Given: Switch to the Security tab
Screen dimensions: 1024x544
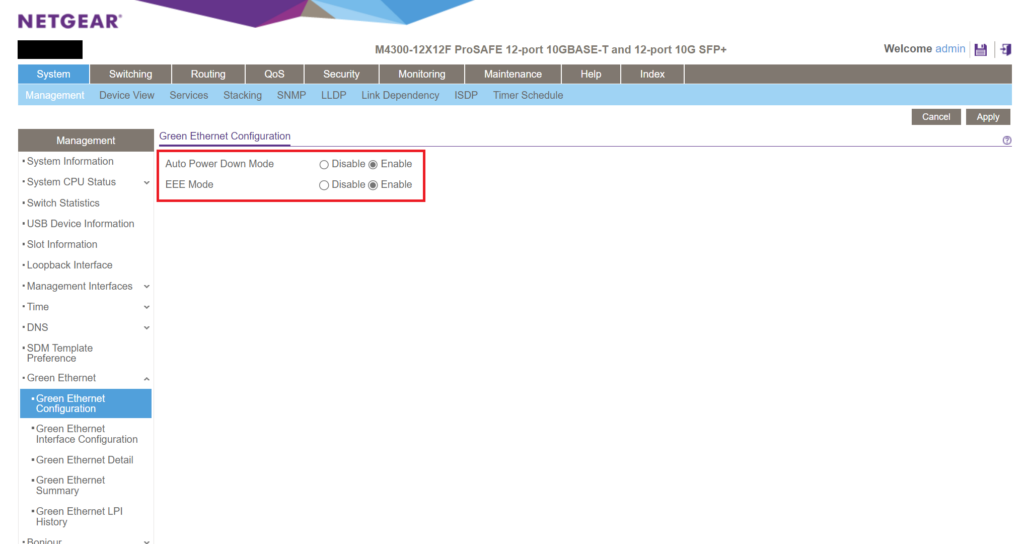Looking at the screenshot, I should click(341, 74).
